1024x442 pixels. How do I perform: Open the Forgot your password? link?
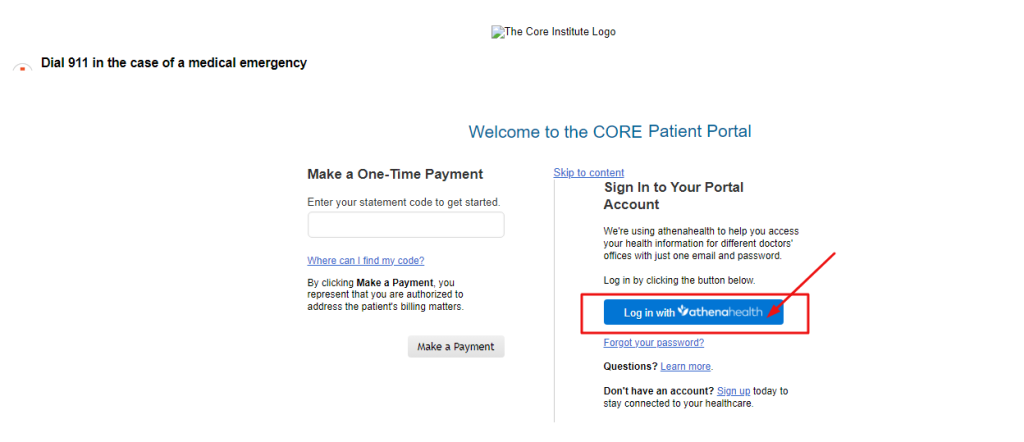point(654,343)
